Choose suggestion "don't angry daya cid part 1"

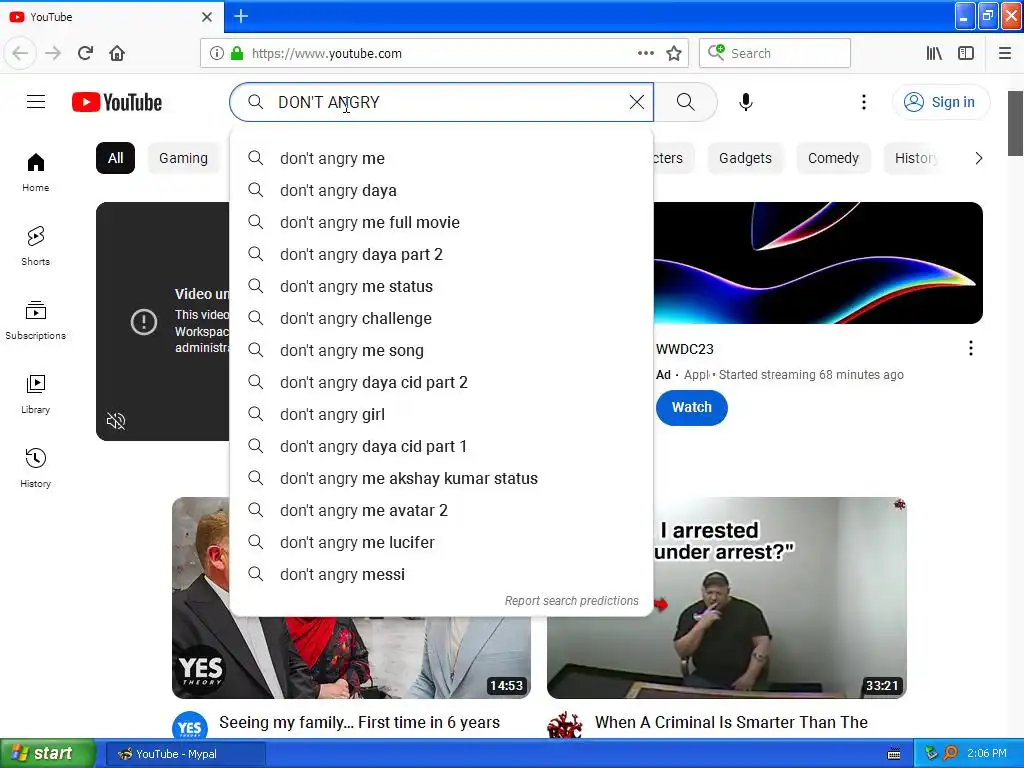point(441,446)
